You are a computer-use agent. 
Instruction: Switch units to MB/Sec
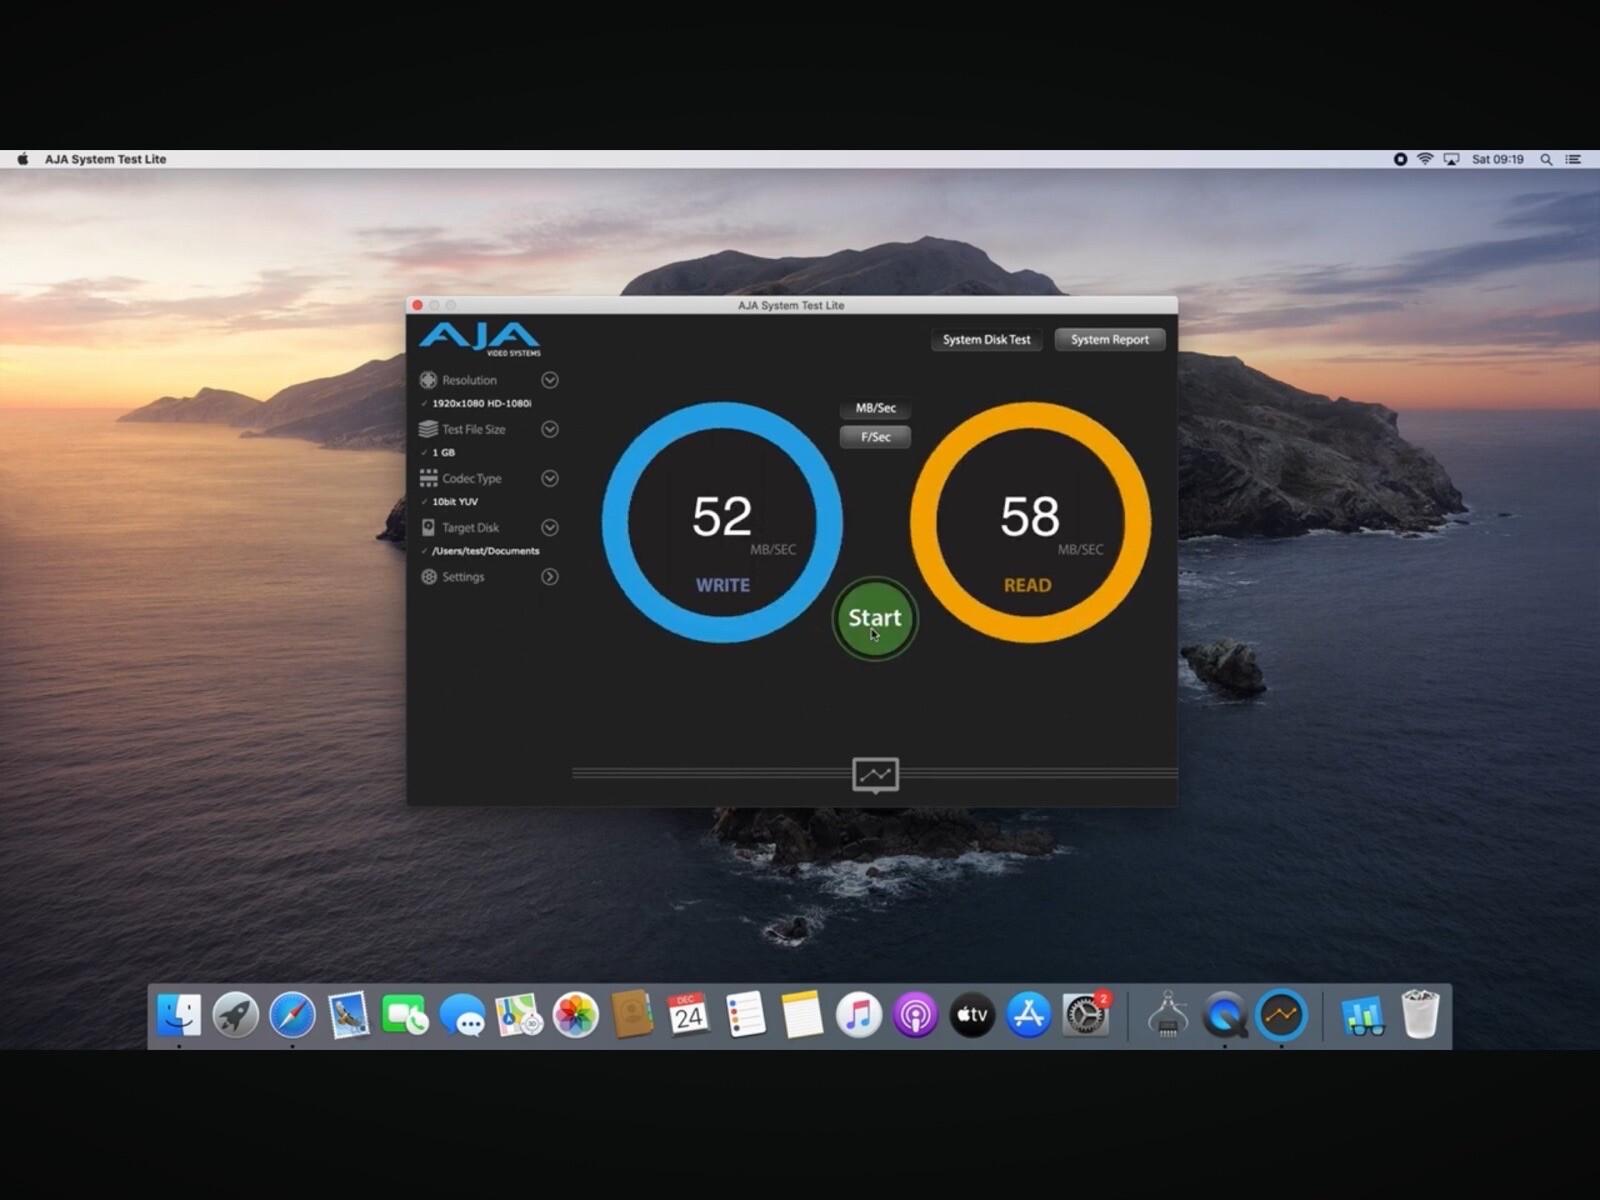(x=875, y=408)
